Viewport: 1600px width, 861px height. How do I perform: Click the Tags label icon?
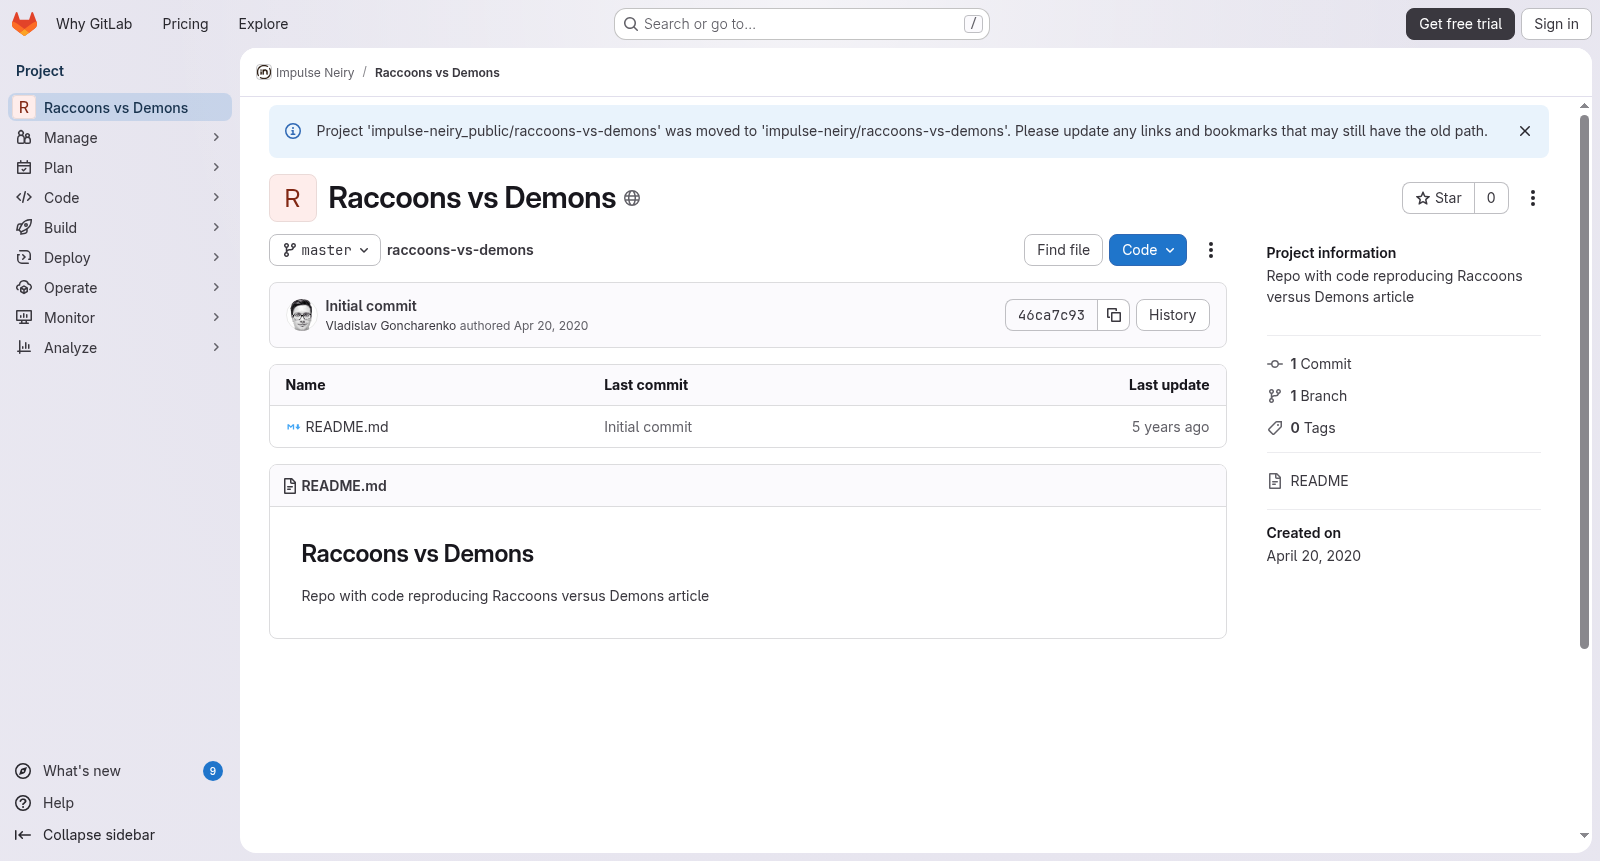(1275, 428)
